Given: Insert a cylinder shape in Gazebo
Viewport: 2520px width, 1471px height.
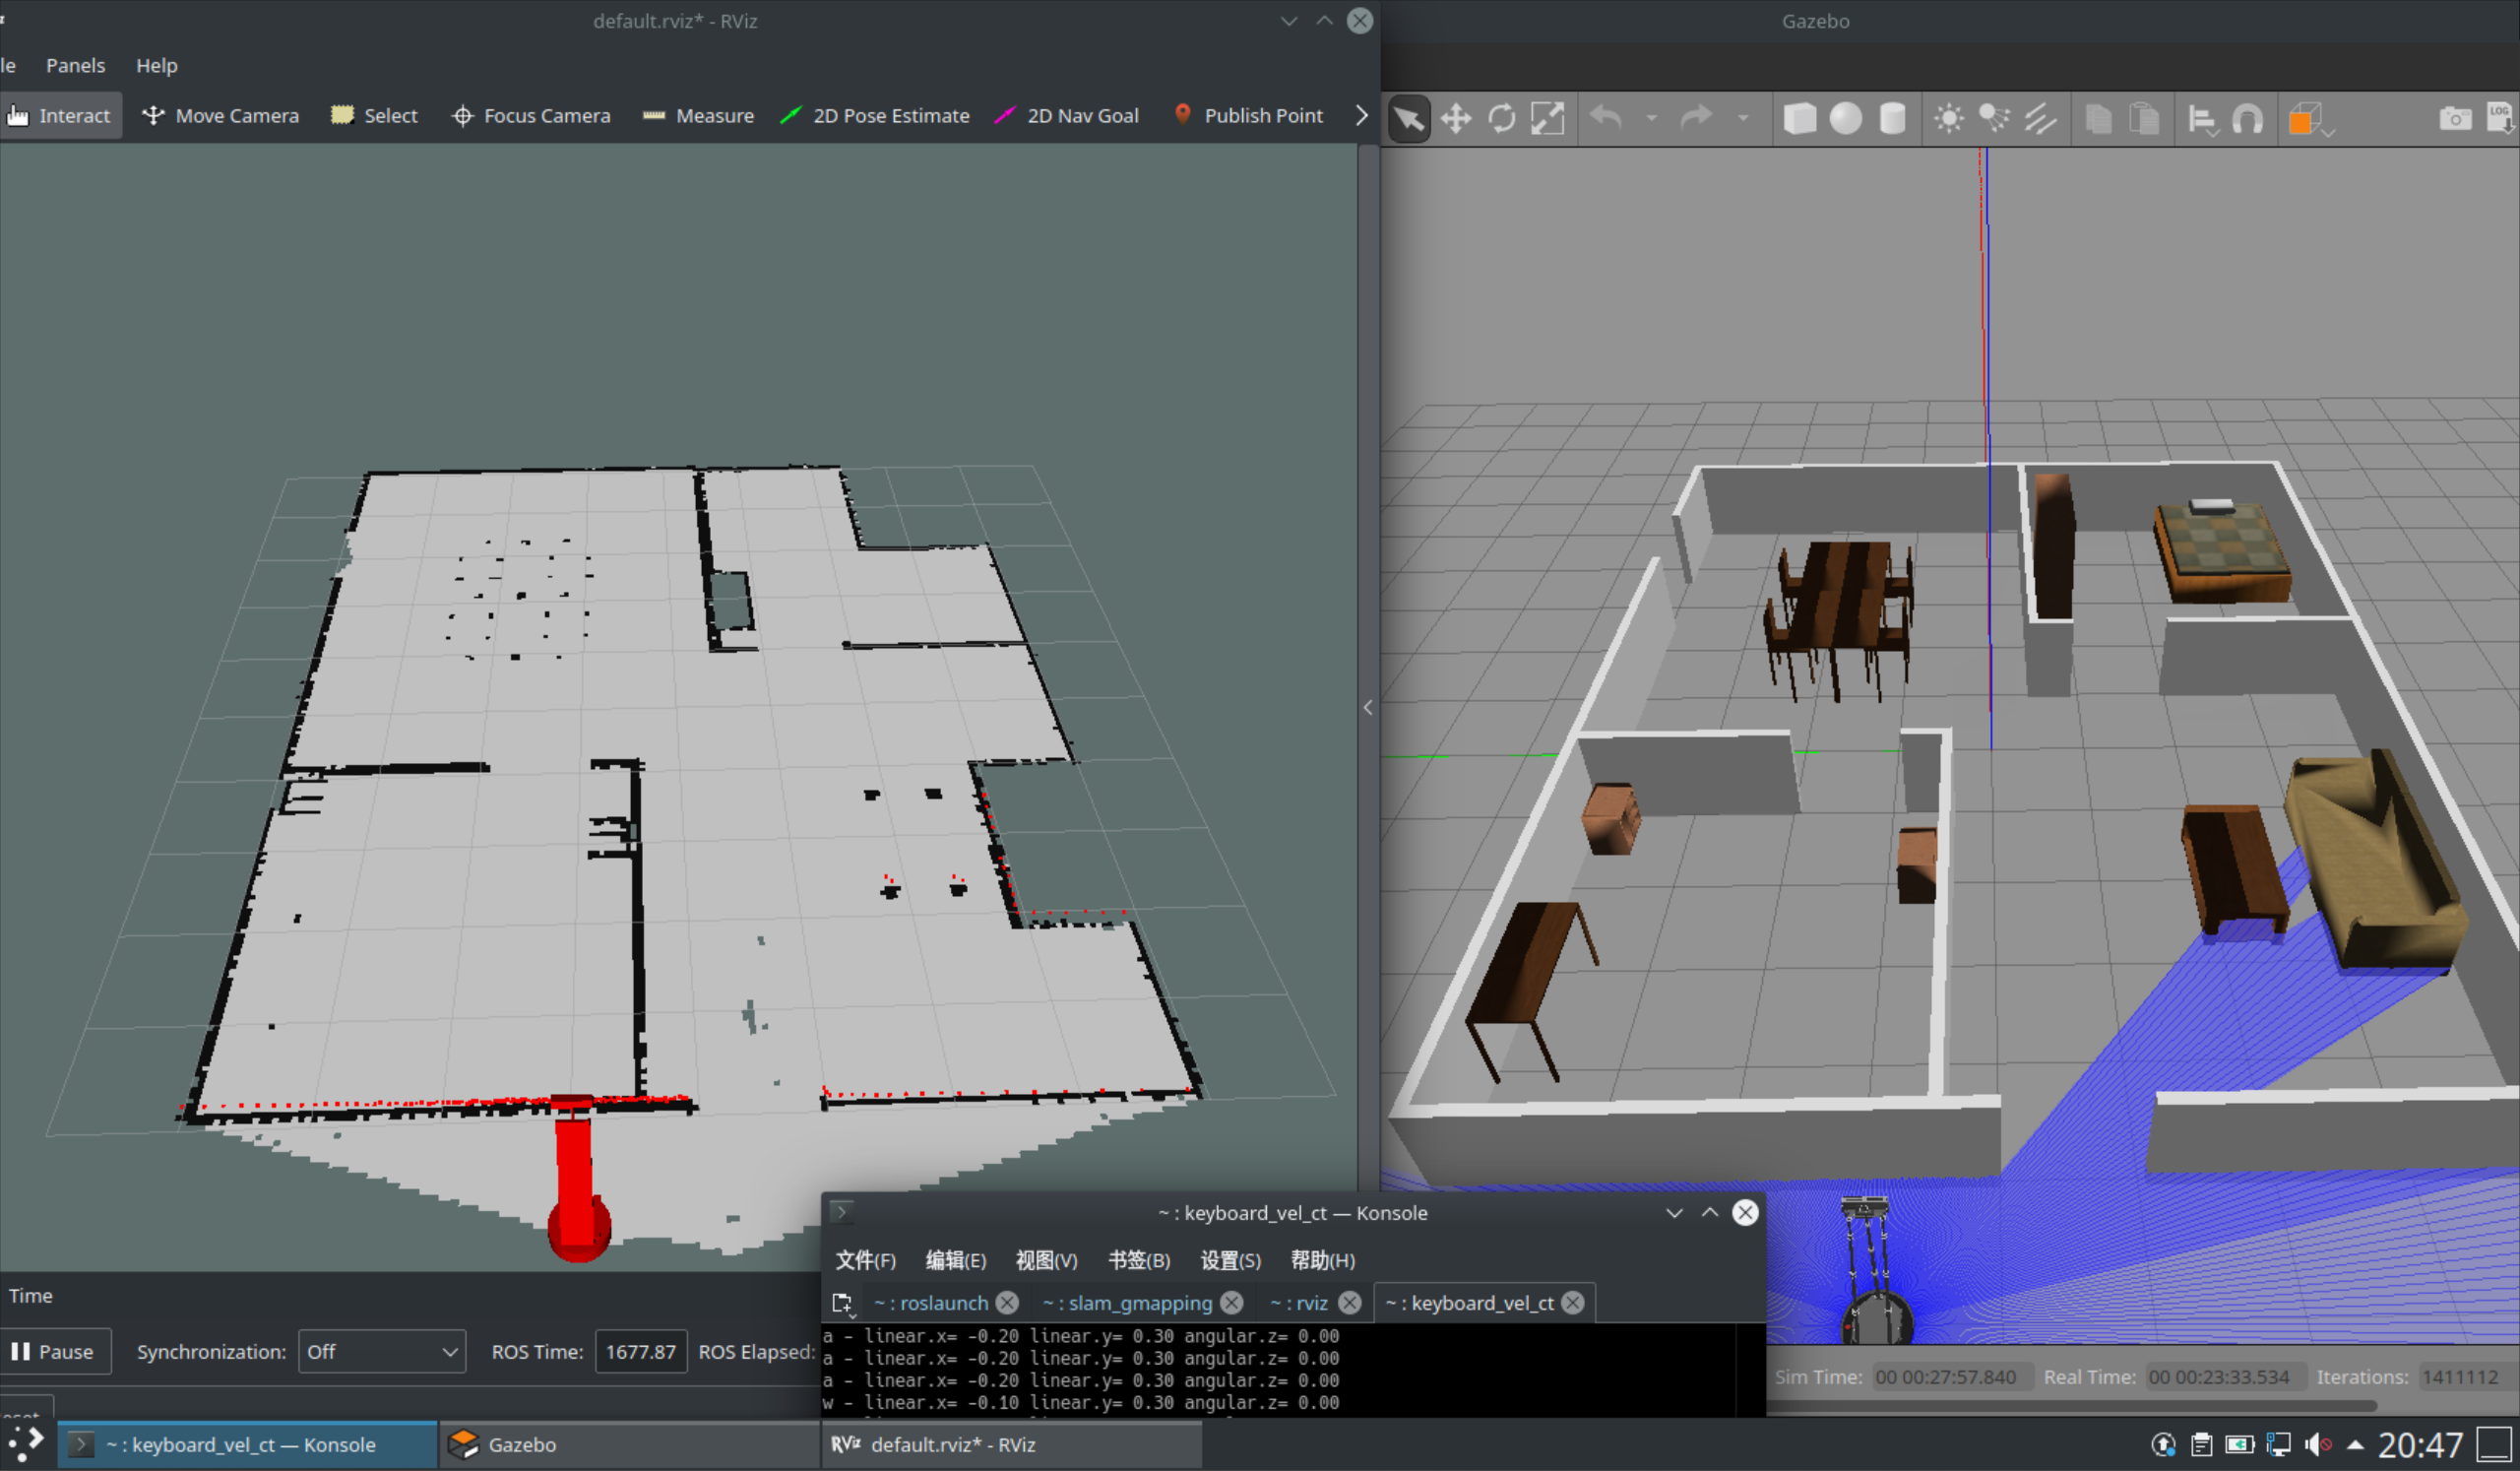Looking at the screenshot, I should point(1891,119).
